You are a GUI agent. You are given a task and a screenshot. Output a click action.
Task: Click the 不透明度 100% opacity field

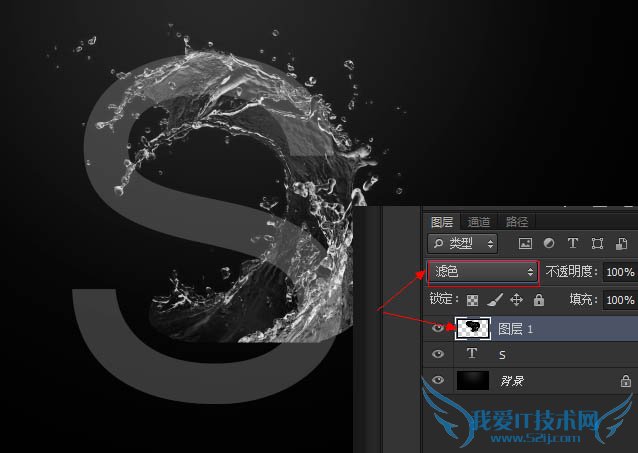(x=620, y=272)
